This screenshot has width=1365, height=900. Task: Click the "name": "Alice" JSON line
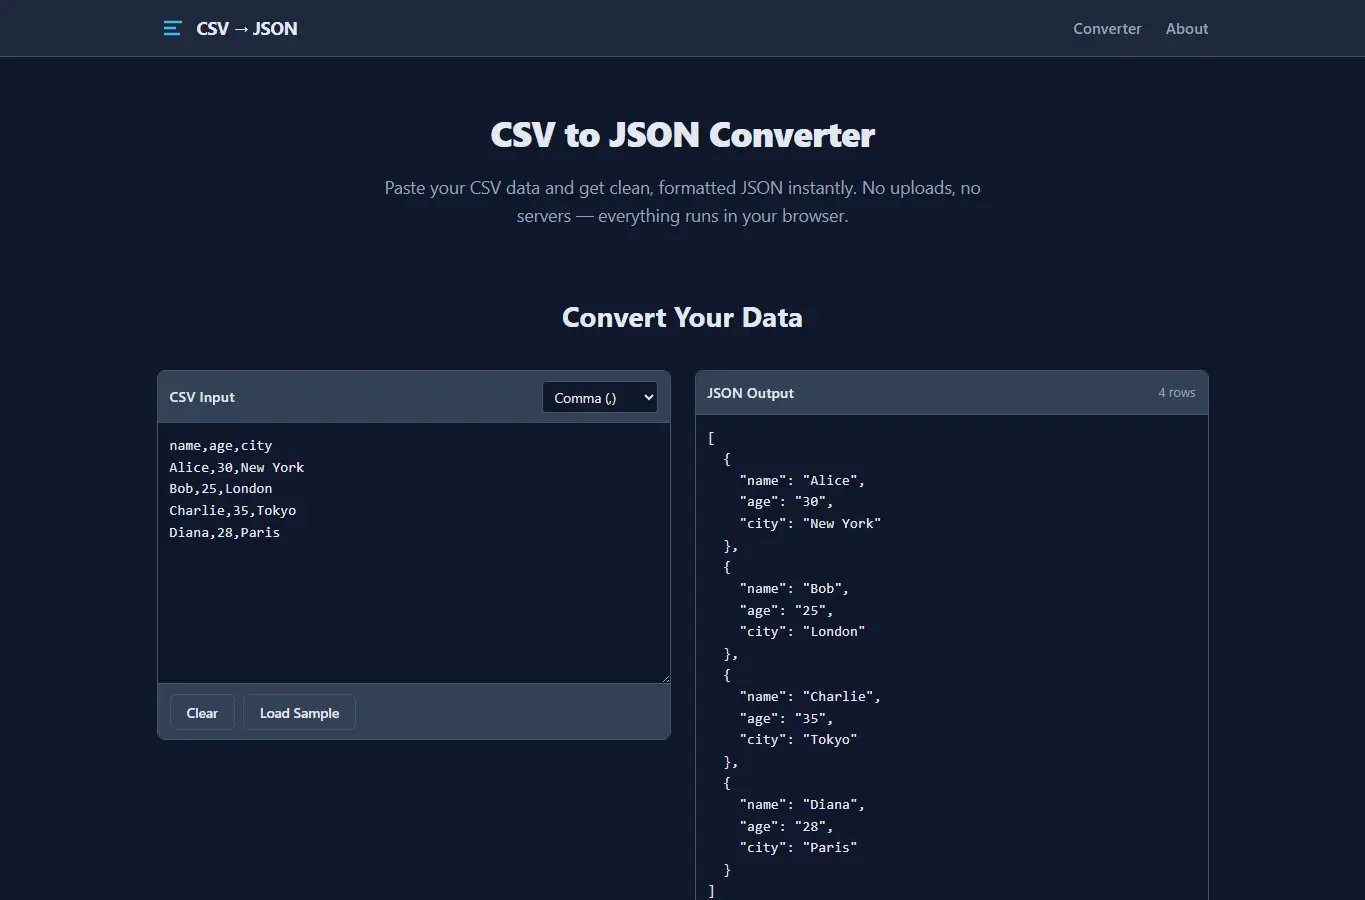pyautogui.click(x=802, y=481)
